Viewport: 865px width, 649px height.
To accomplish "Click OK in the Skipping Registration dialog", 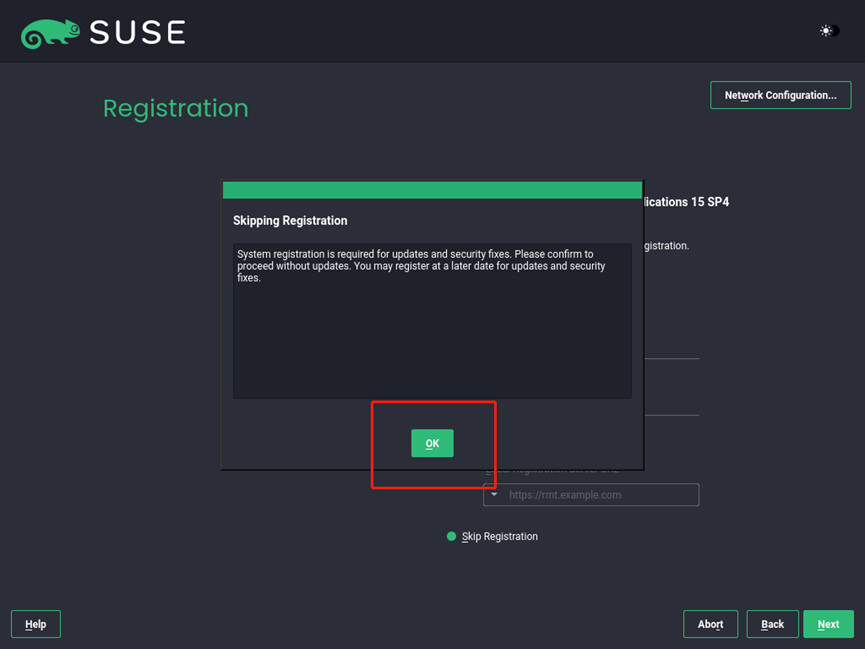I will pos(432,443).
